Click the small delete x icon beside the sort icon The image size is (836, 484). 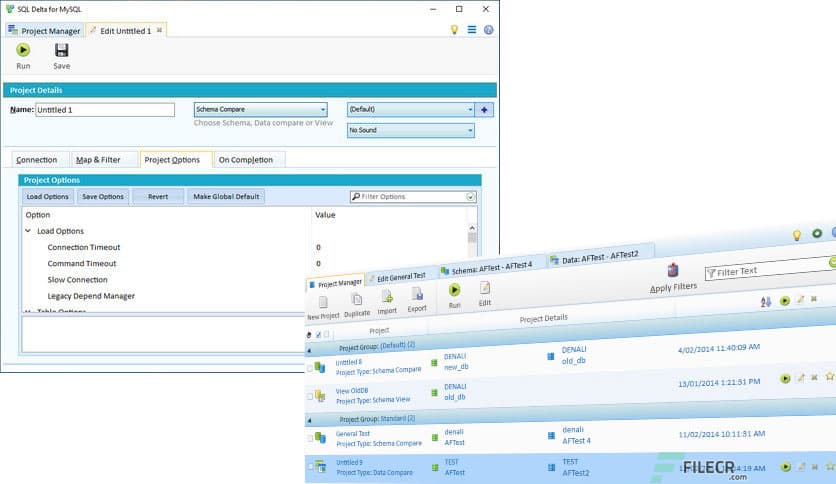pyautogui.click(x=814, y=299)
